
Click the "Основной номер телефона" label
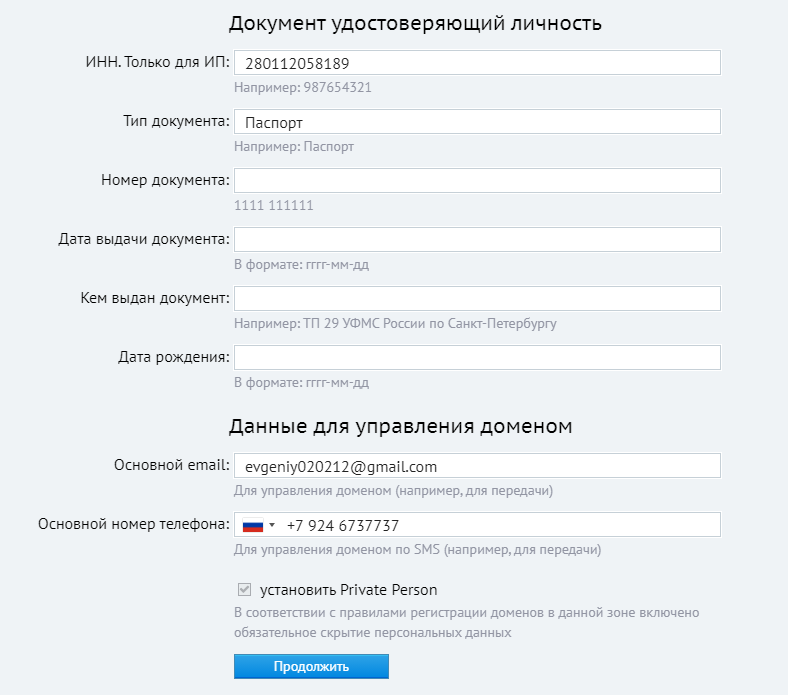134,524
